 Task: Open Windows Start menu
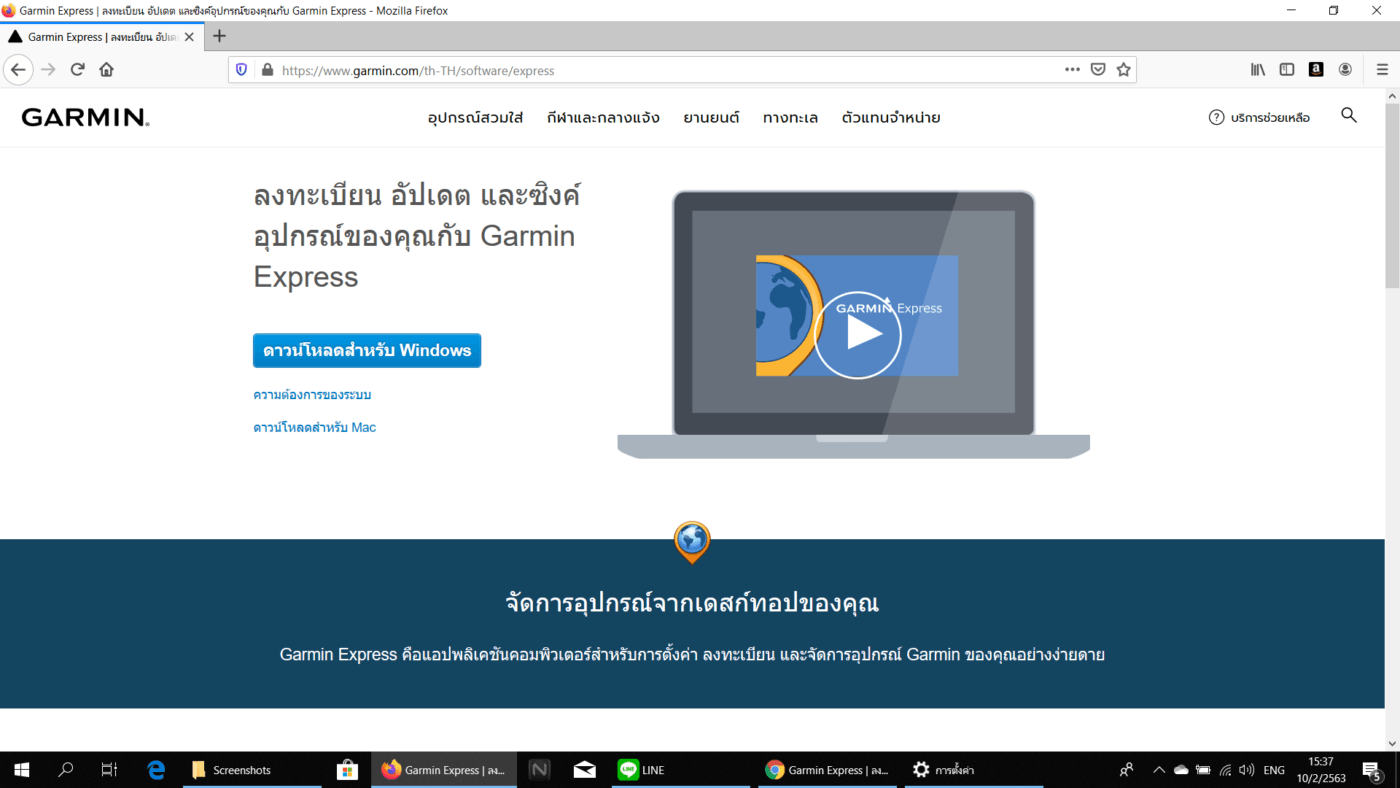tap(21, 770)
